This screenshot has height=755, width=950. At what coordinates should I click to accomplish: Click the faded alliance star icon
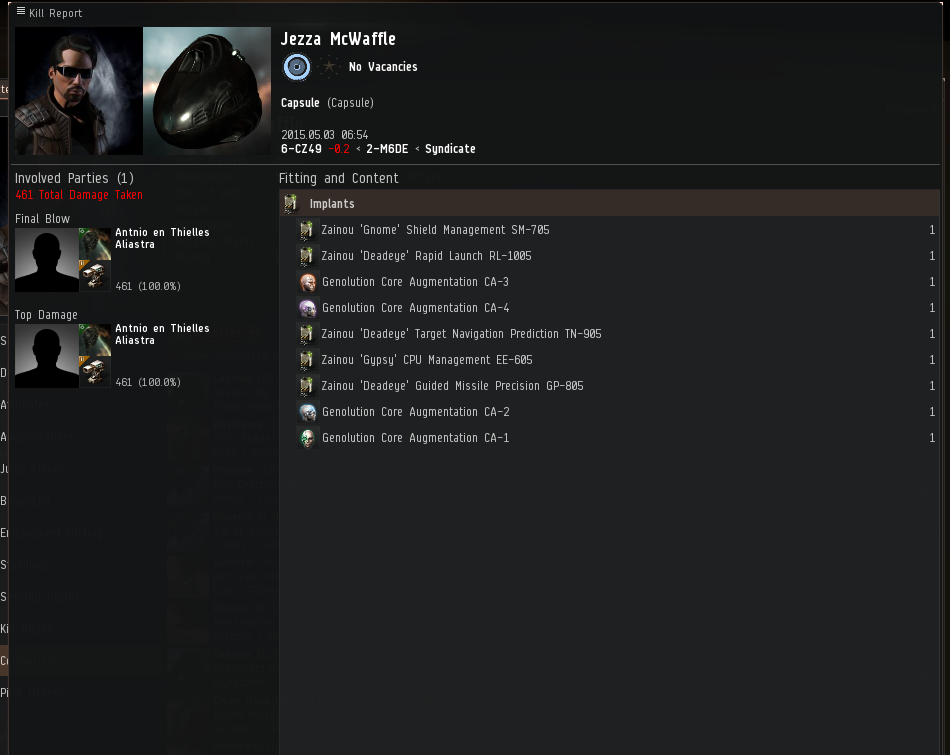(329, 67)
